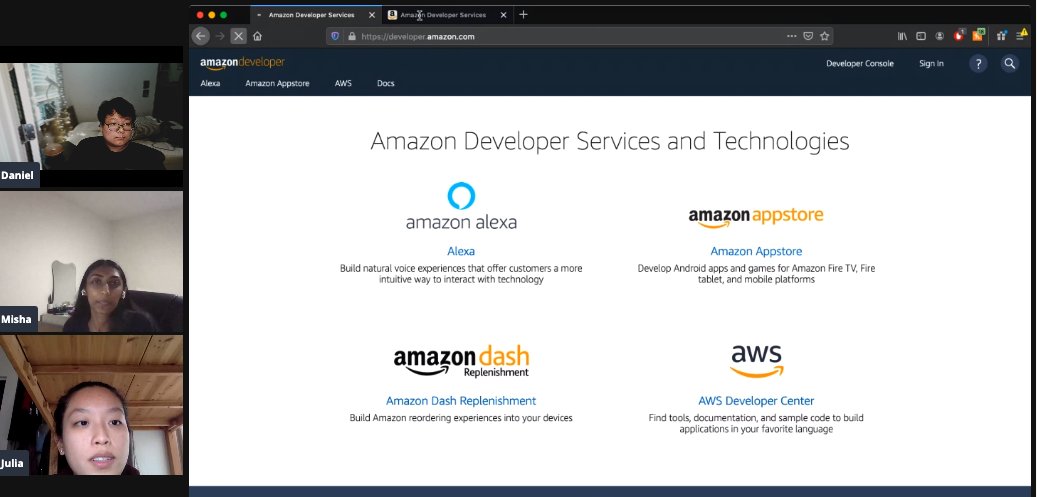Image resolution: width=1037 pixels, height=497 pixels.
Task: Select AWS in the navigation bar
Action: 343,83
